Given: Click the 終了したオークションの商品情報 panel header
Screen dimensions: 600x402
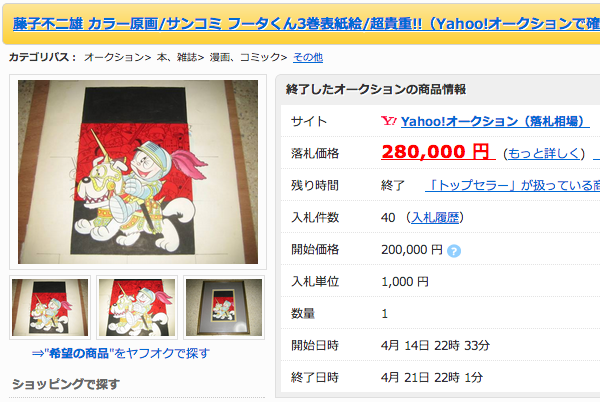Looking at the screenshot, I should pyautogui.click(x=376, y=90).
